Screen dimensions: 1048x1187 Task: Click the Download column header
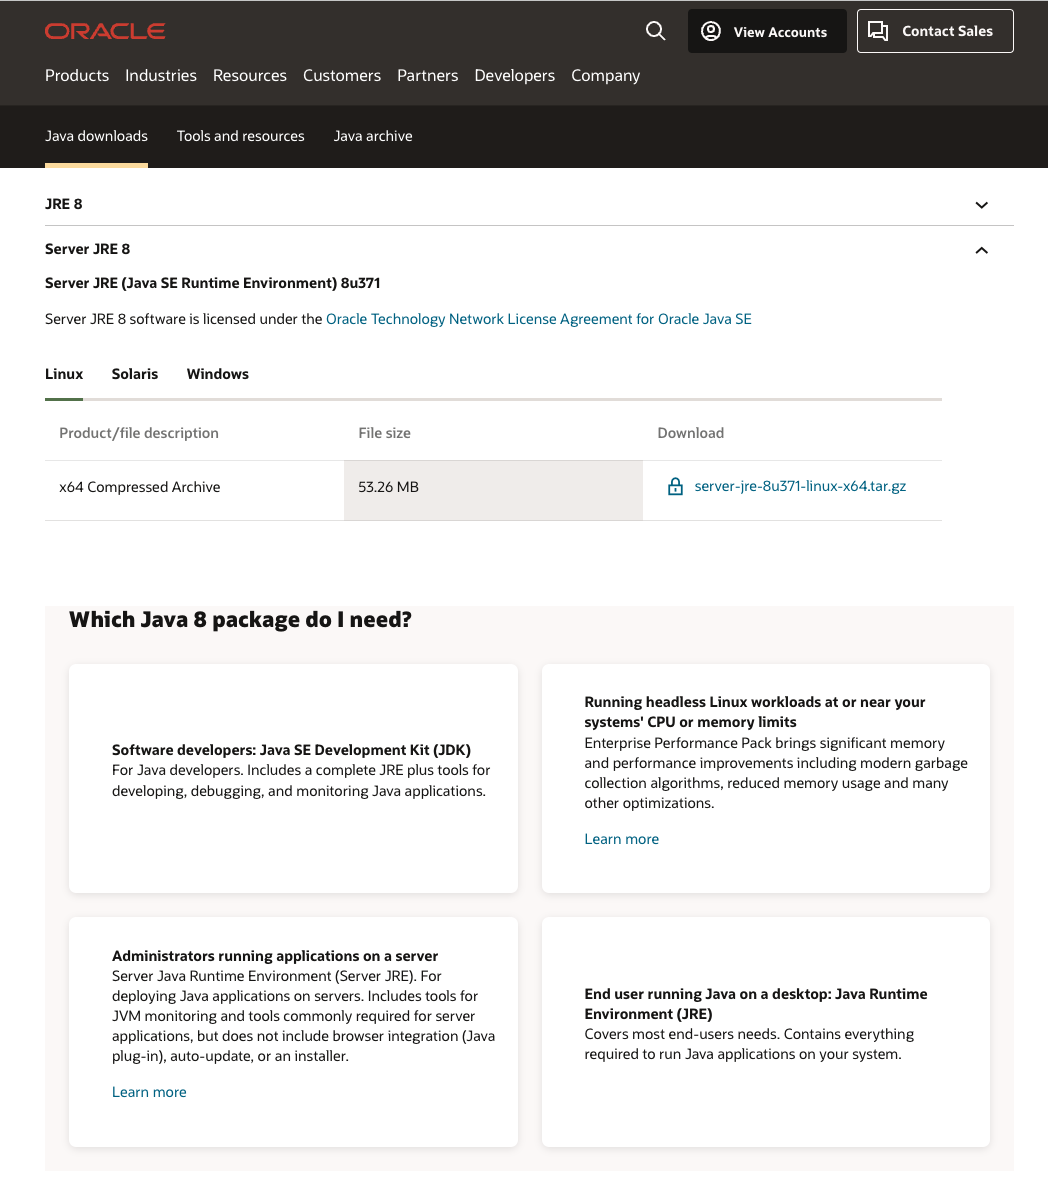pyautogui.click(x=691, y=433)
